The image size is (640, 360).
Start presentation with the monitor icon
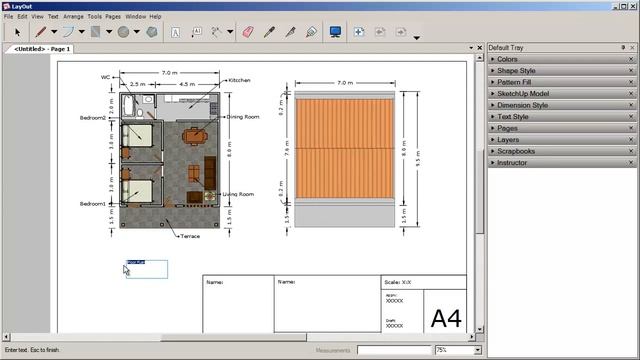tap(336, 32)
